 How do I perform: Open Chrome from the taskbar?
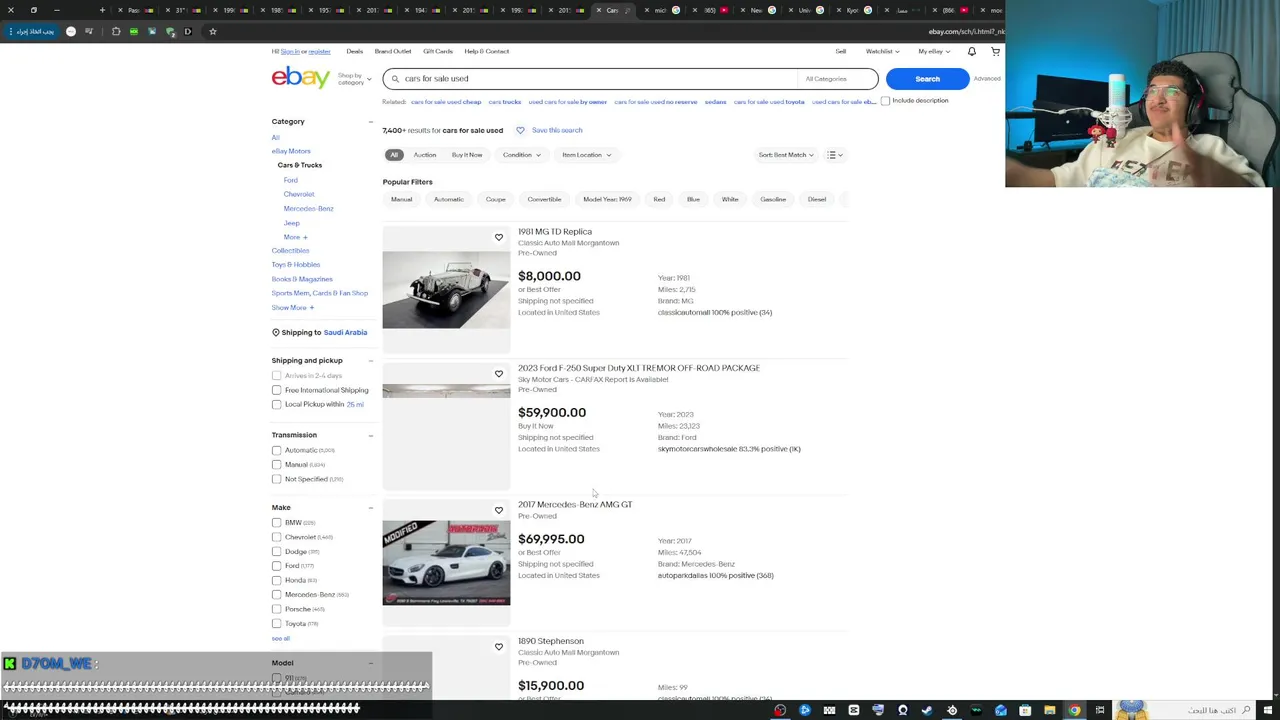click(x=1074, y=710)
